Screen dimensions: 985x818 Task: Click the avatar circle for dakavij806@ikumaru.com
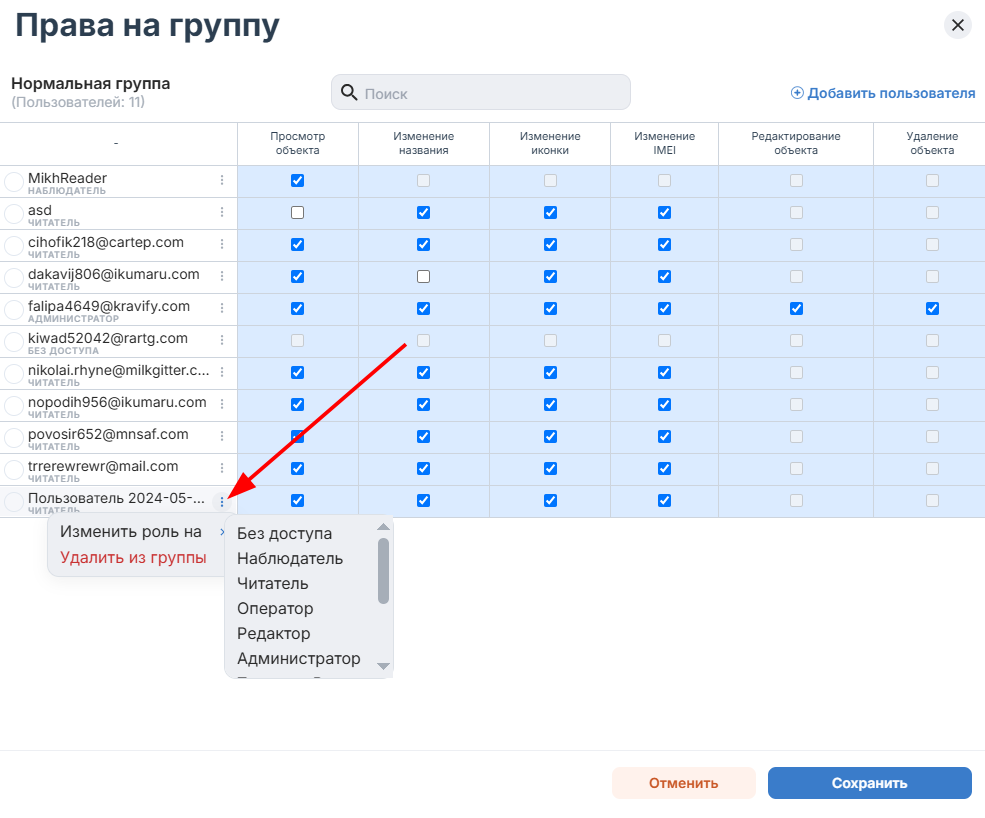tap(14, 278)
